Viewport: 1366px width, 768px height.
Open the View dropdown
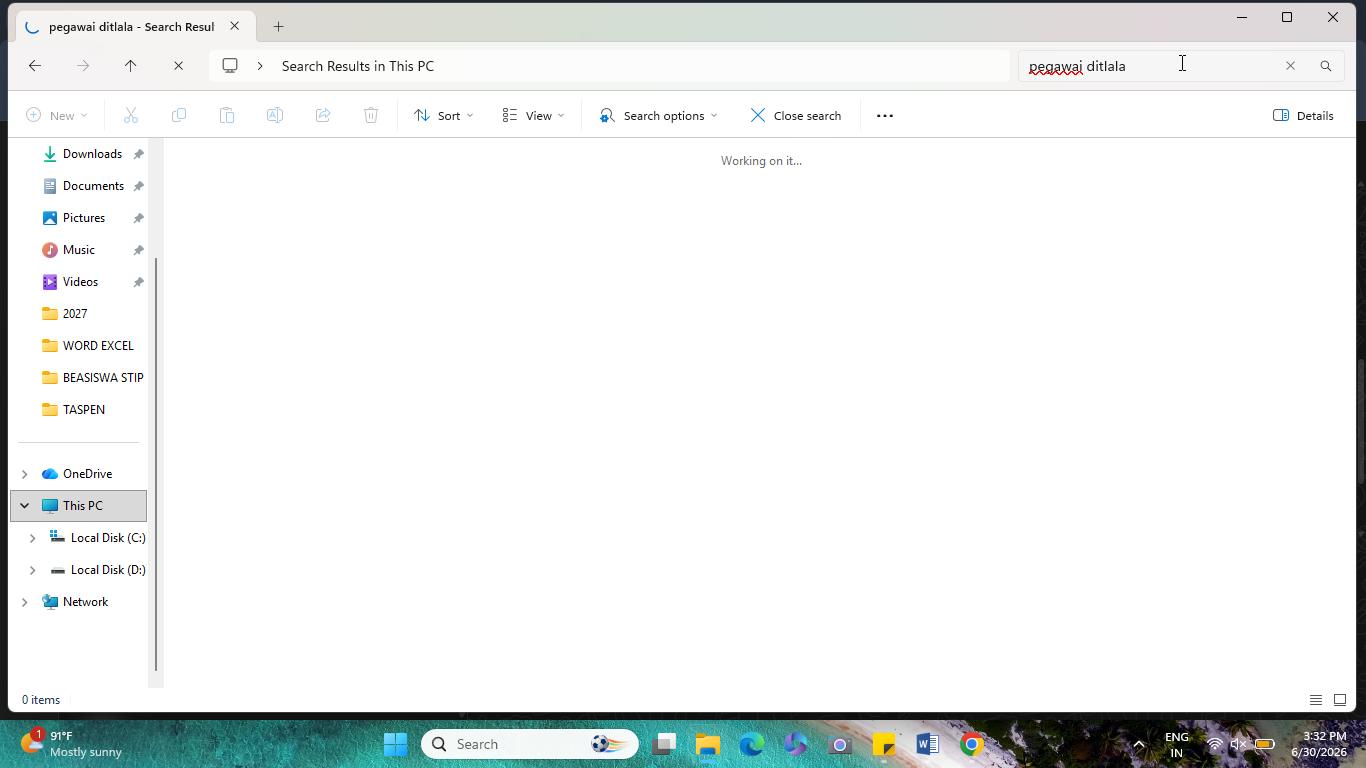[x=534, y=116]
